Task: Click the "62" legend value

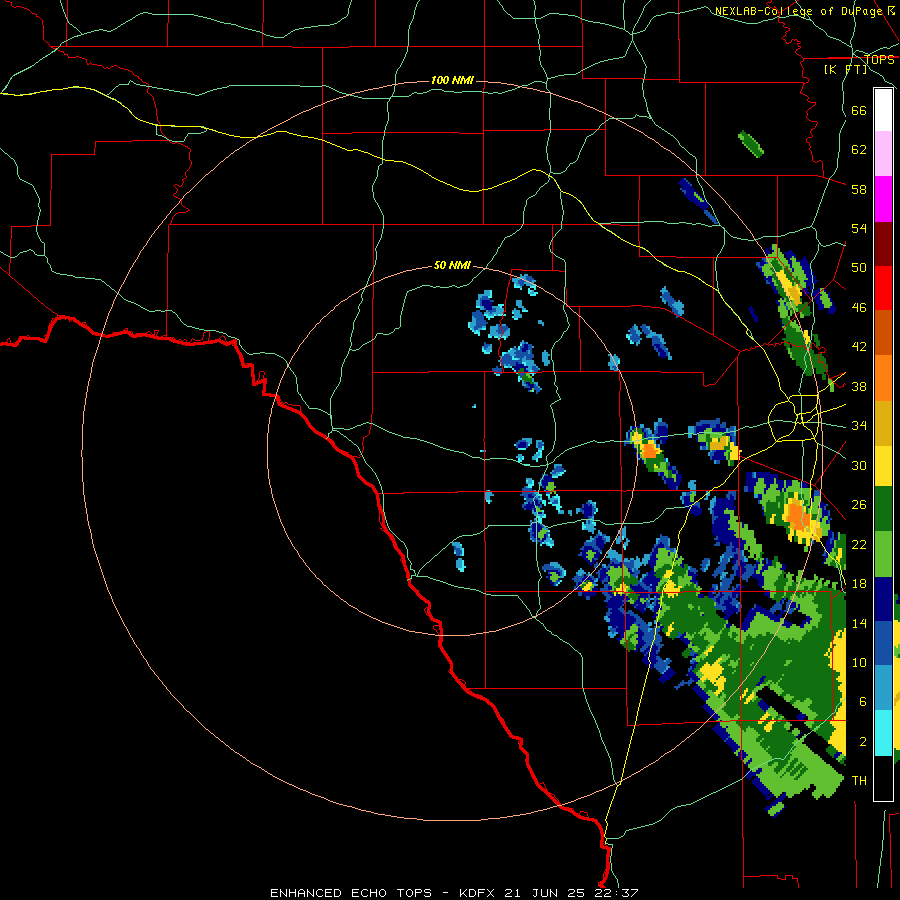Action: tap(859, 150)
